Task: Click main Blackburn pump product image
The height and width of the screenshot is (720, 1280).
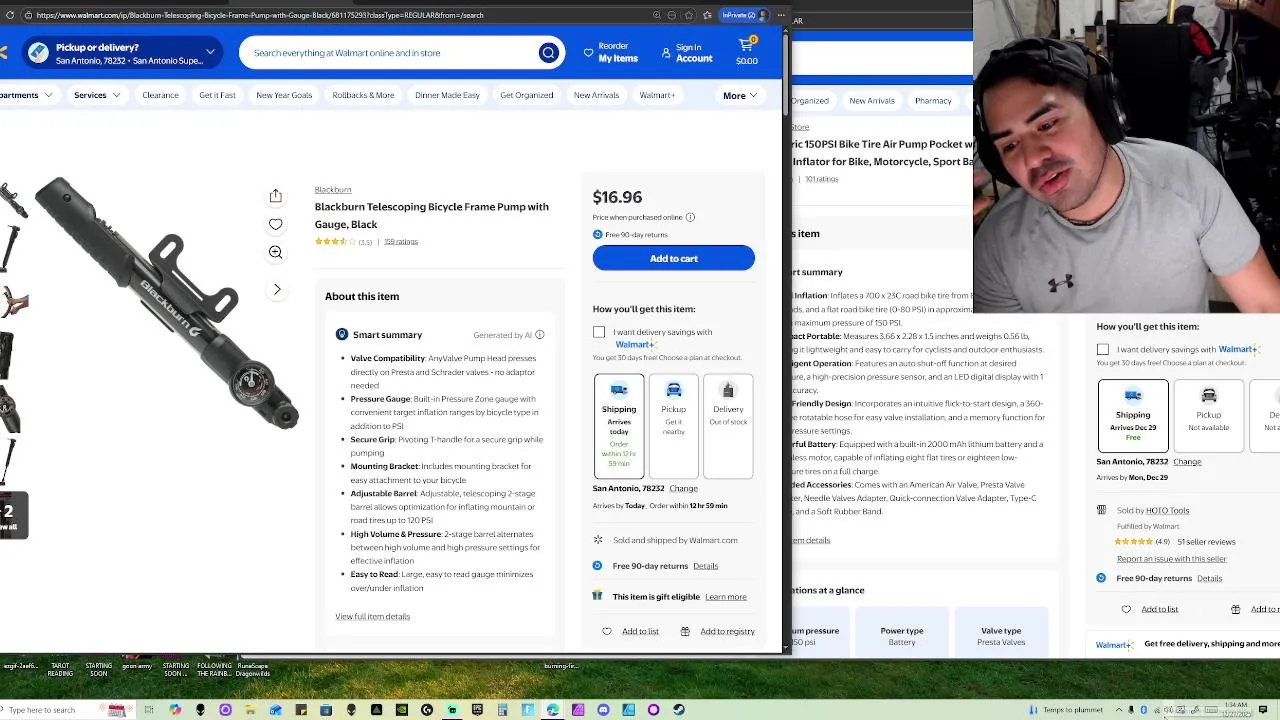Action: [x=168, y=304]
